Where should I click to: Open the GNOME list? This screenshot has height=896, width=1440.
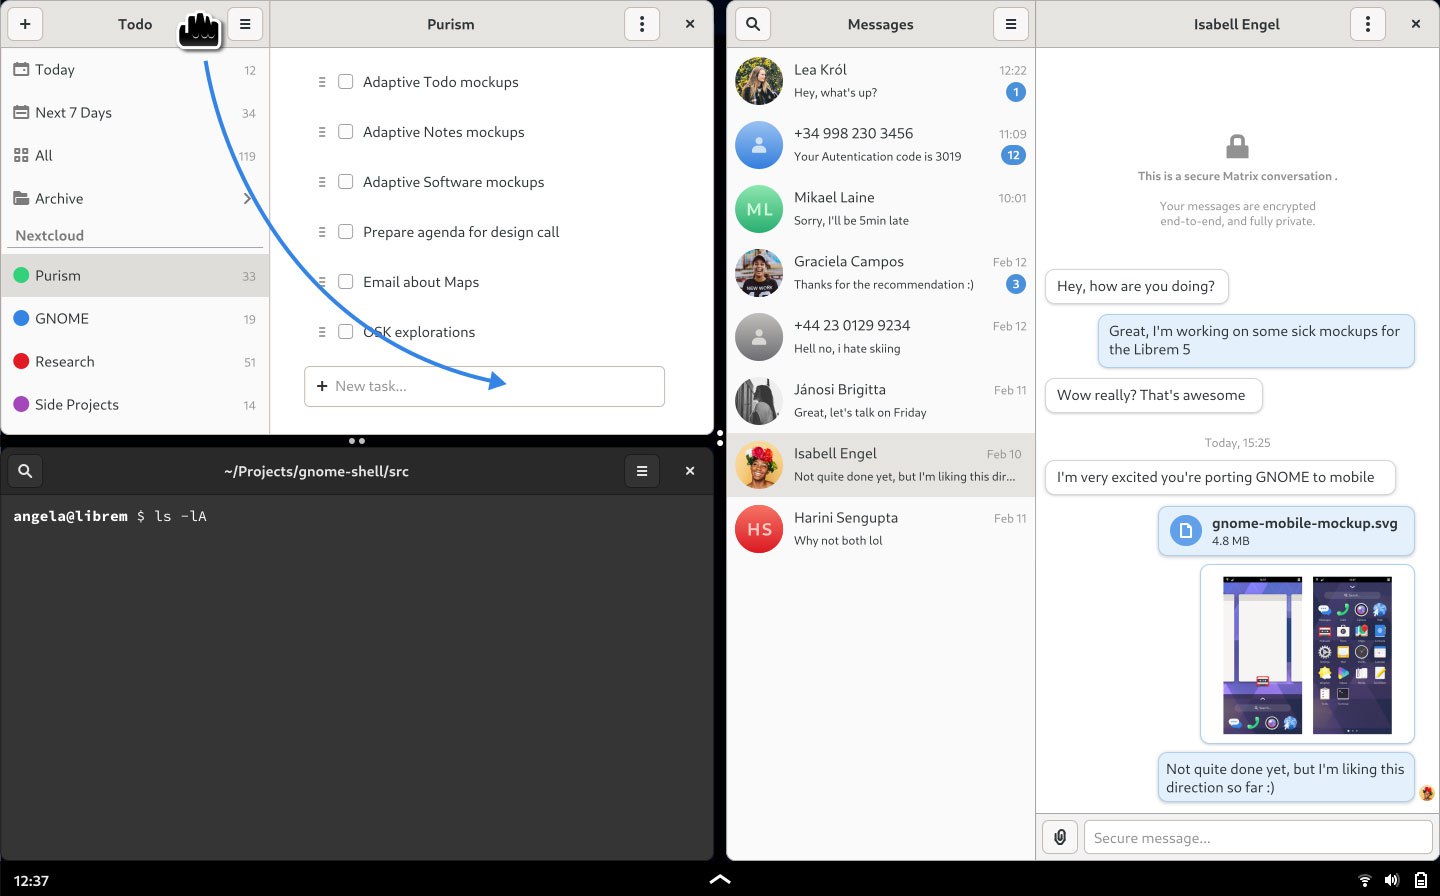click(135, 319)
